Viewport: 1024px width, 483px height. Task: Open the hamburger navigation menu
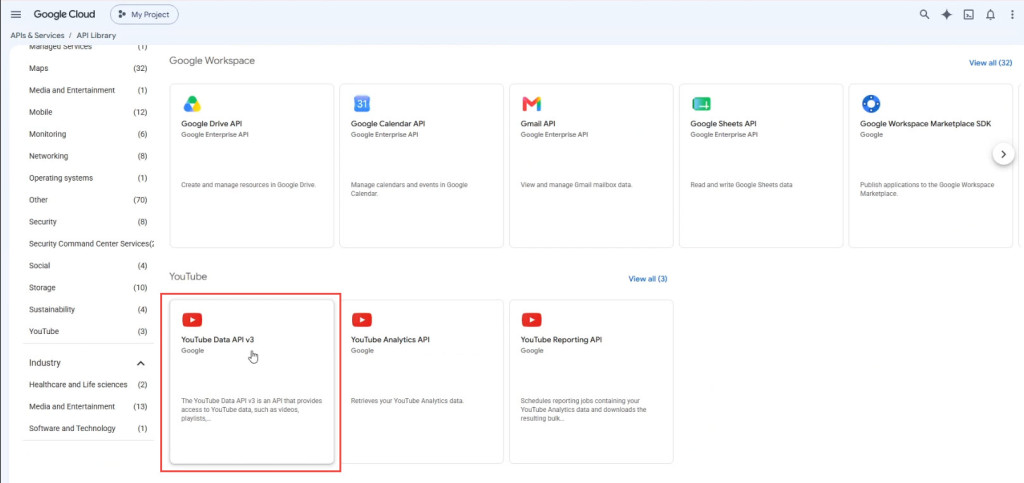tap(16, 14)
